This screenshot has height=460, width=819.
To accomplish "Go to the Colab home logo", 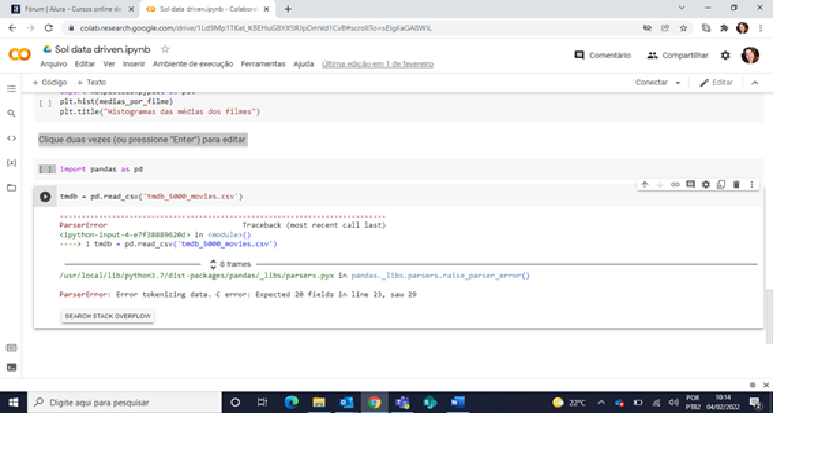I will [19, 54].
